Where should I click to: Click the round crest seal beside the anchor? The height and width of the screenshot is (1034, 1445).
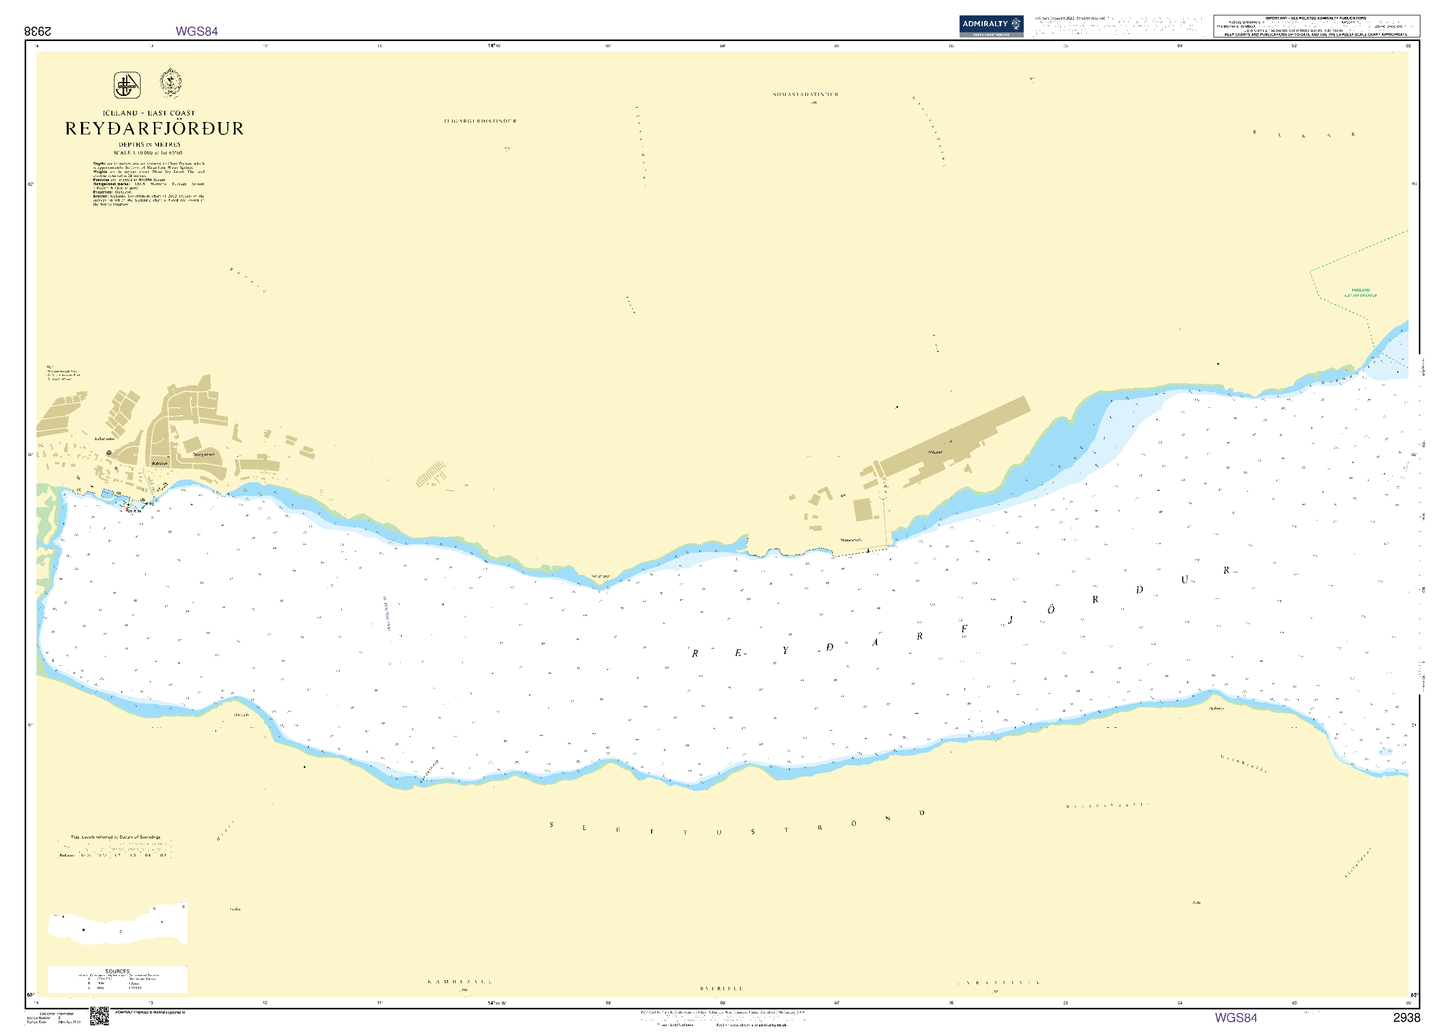coord(171,82)
